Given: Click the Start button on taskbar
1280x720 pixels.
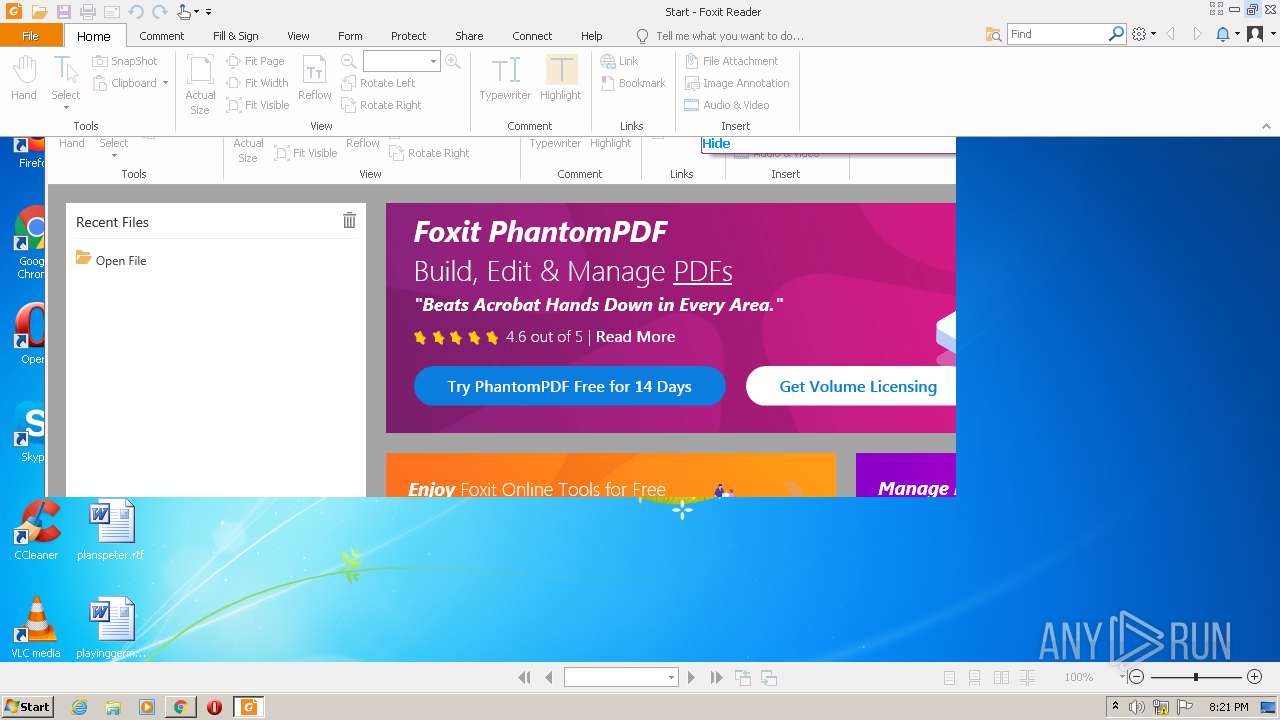Looking at the screenshot, I should [x=28, y=707].
